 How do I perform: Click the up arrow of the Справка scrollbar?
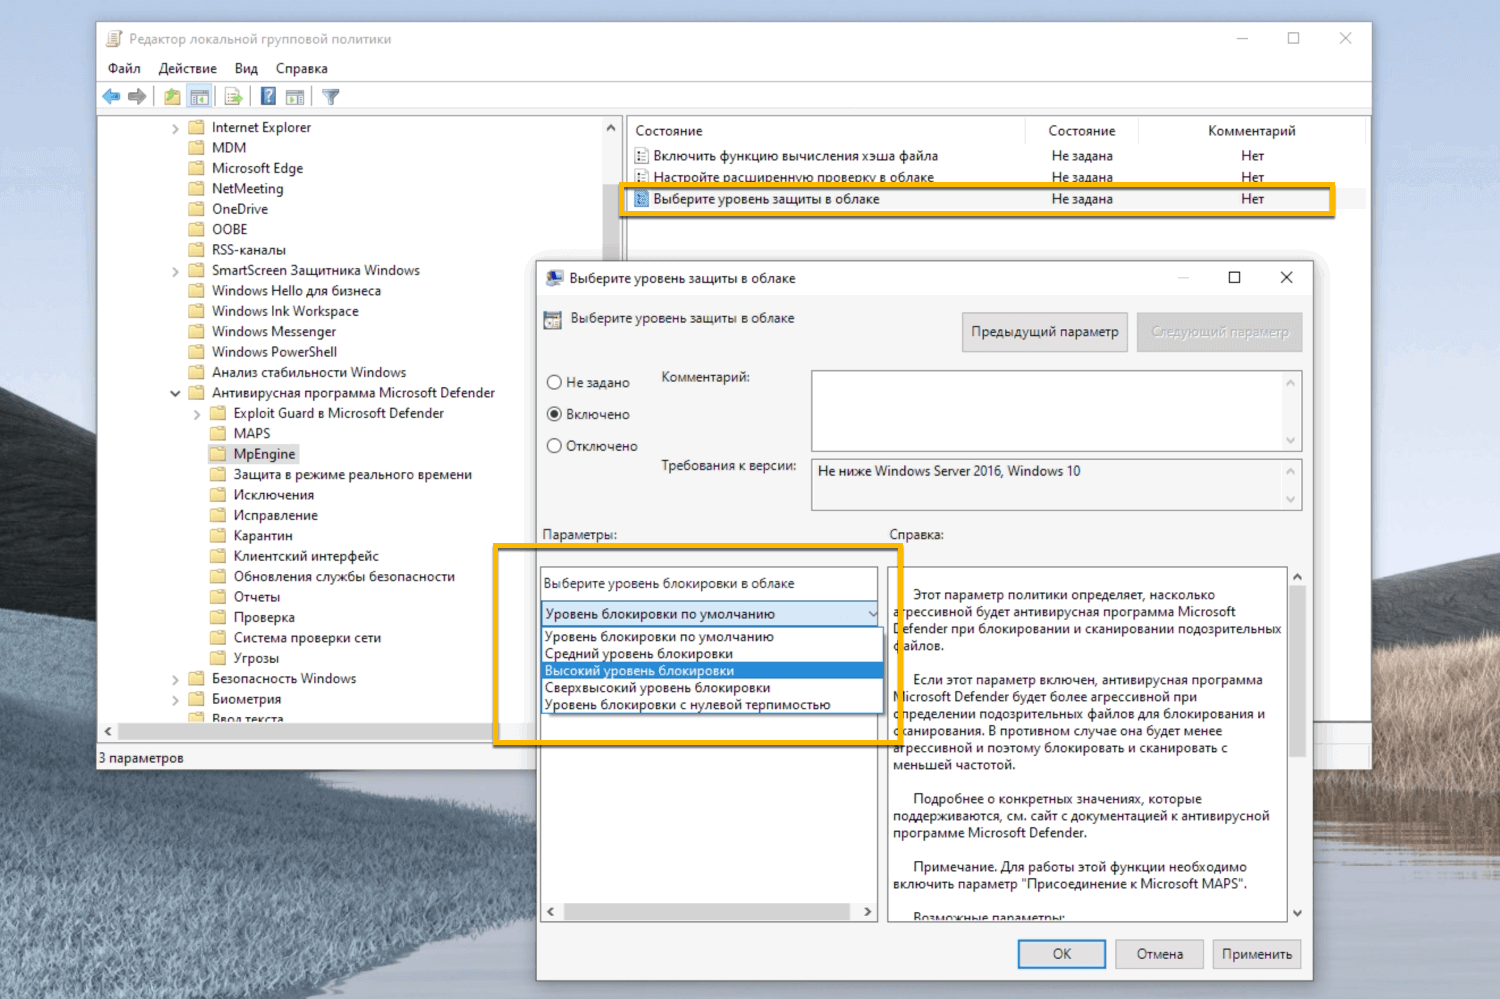tap(1297, 577)
